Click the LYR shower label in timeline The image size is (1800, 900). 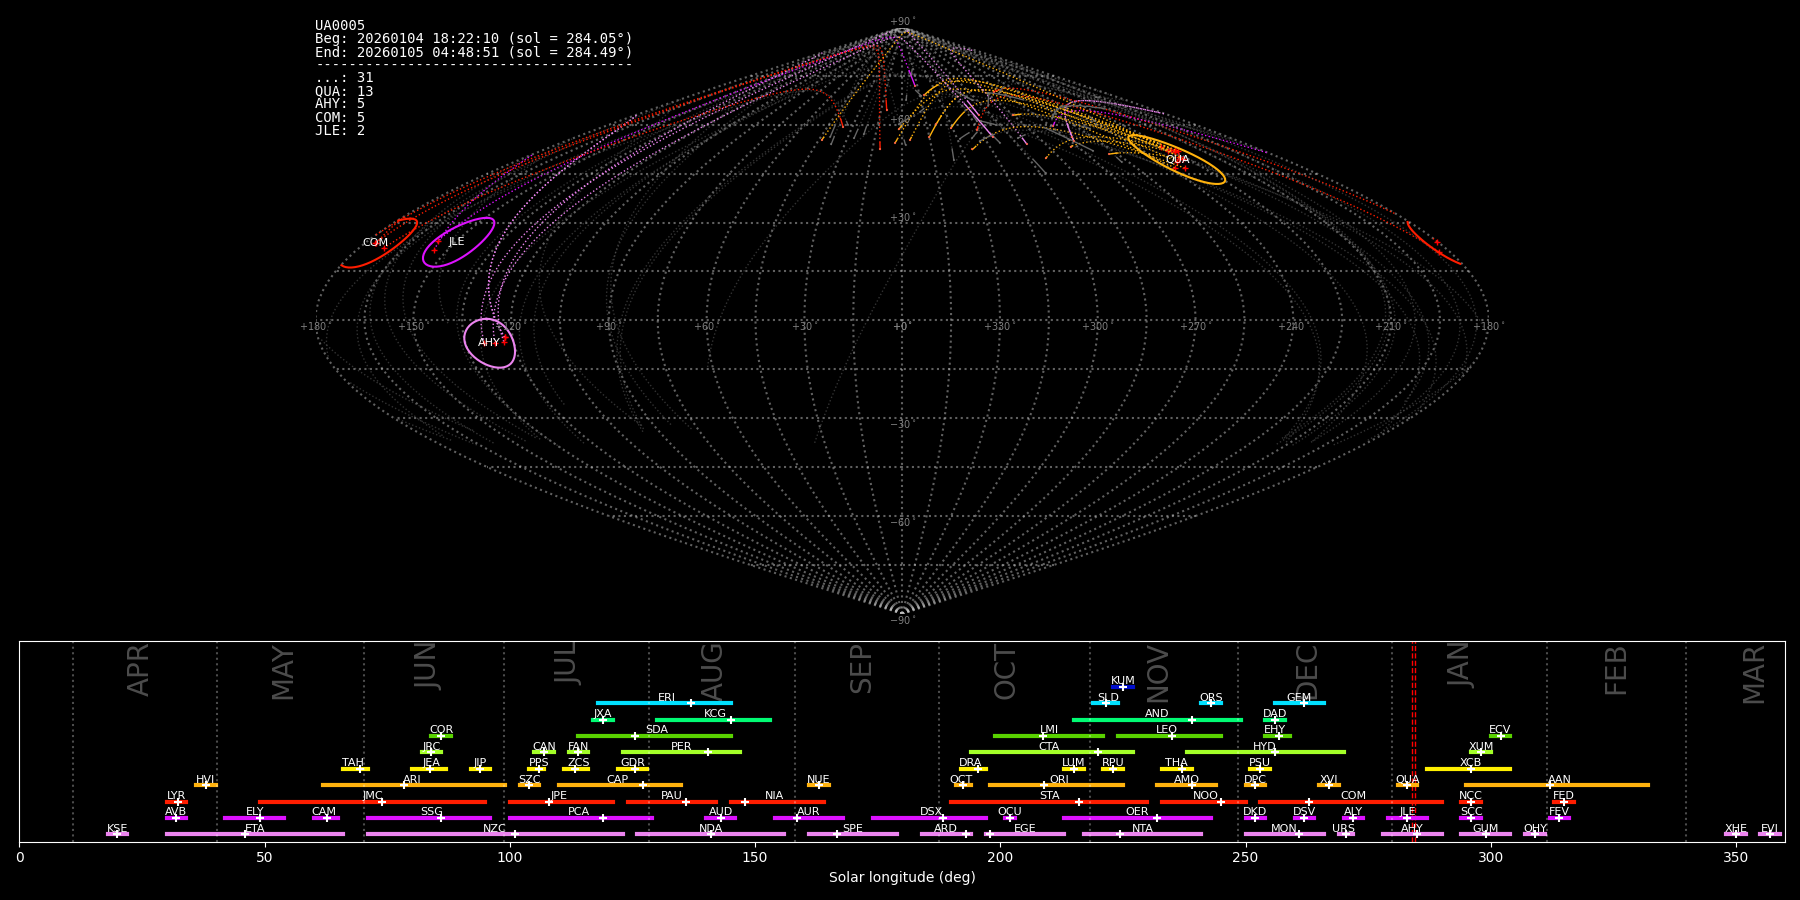click(x=176, y=796)
